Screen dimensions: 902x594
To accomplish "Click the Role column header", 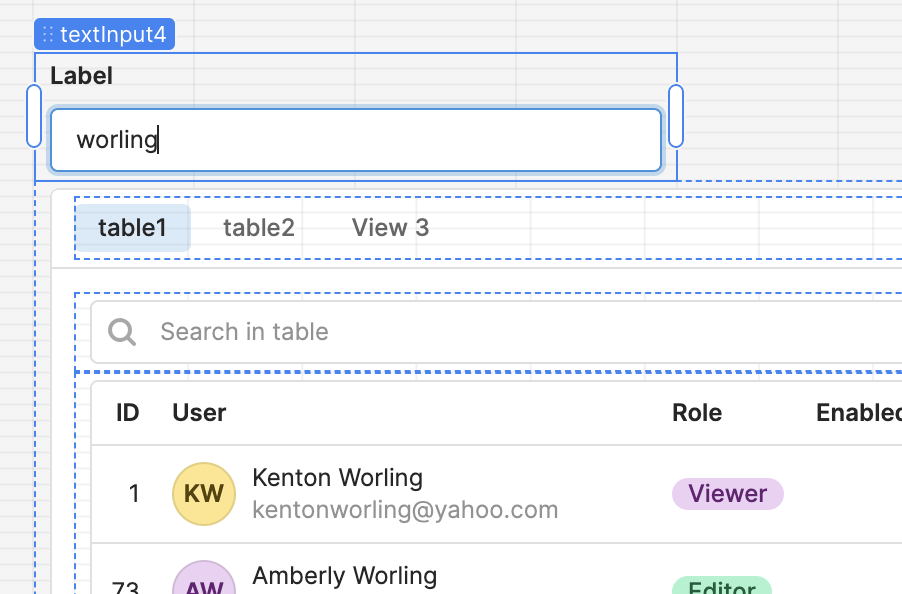I will (x=697, y=413).
